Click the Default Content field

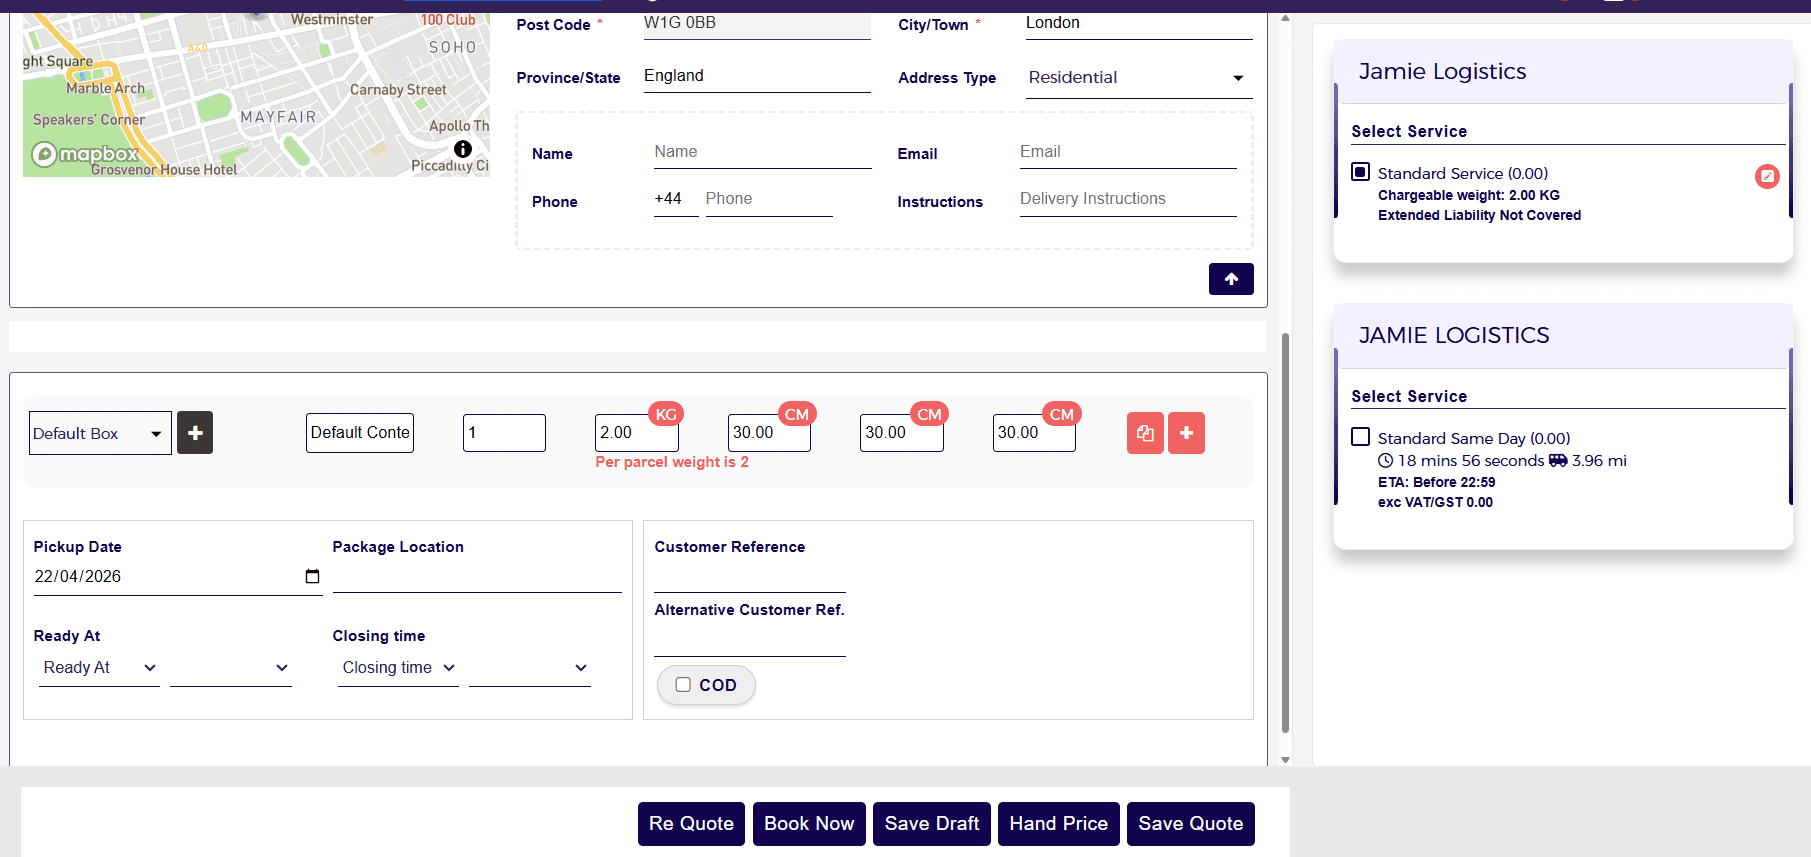point(360,433)
